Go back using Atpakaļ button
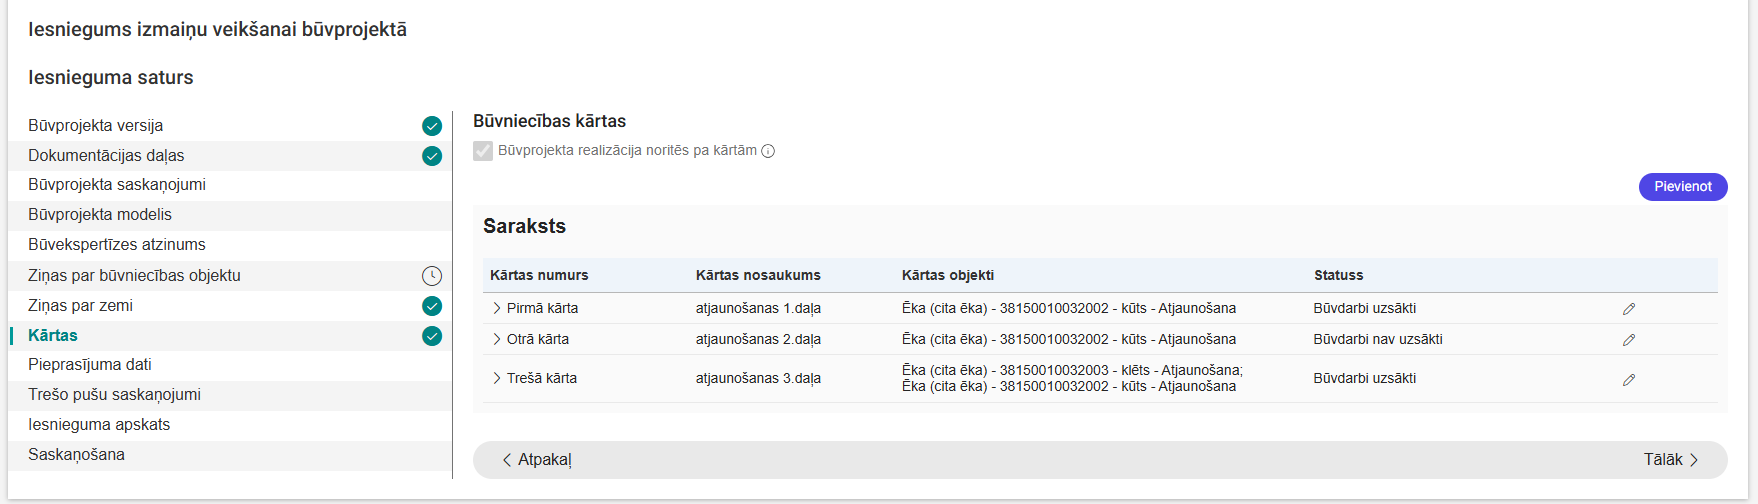The image size is (1758, 504). [x=536, y=460]
